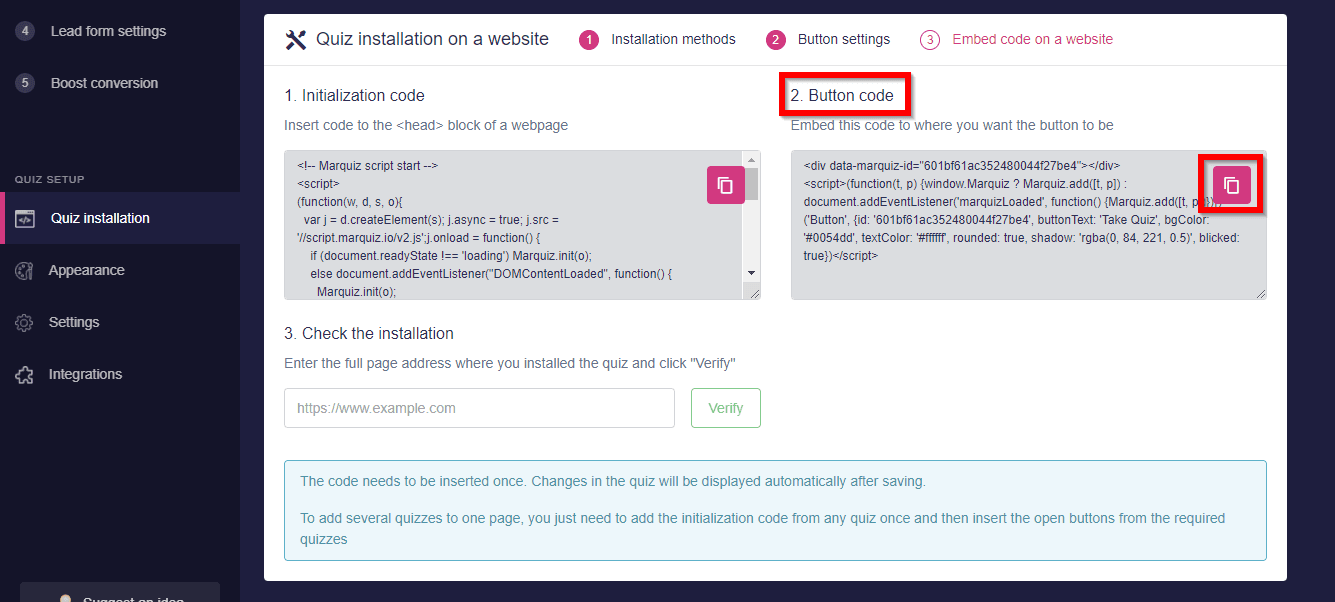The height and width of the screenshot is (602, 1335).
Task: Click the Quiz installation code icon in sidebar
Action: (25, 218)
